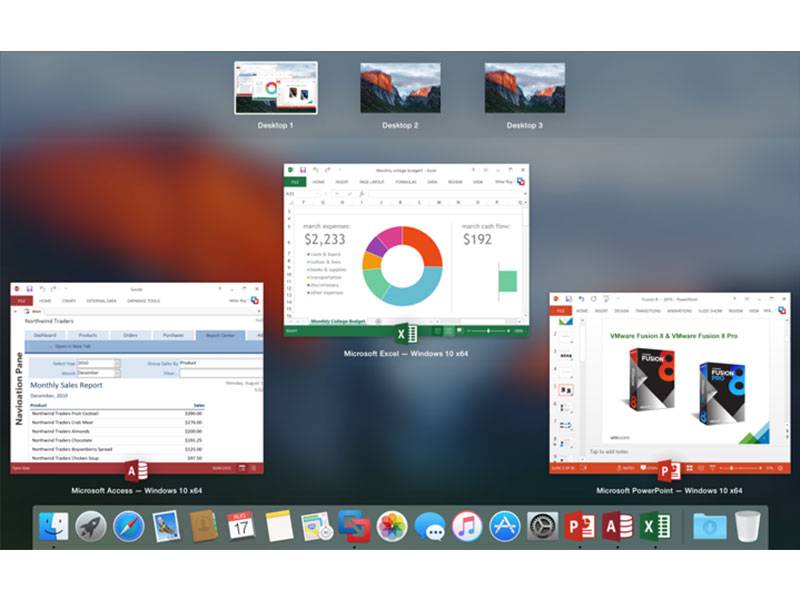800x600 pixels.
Task: Open Trash in the Dock
Action: 747,526
